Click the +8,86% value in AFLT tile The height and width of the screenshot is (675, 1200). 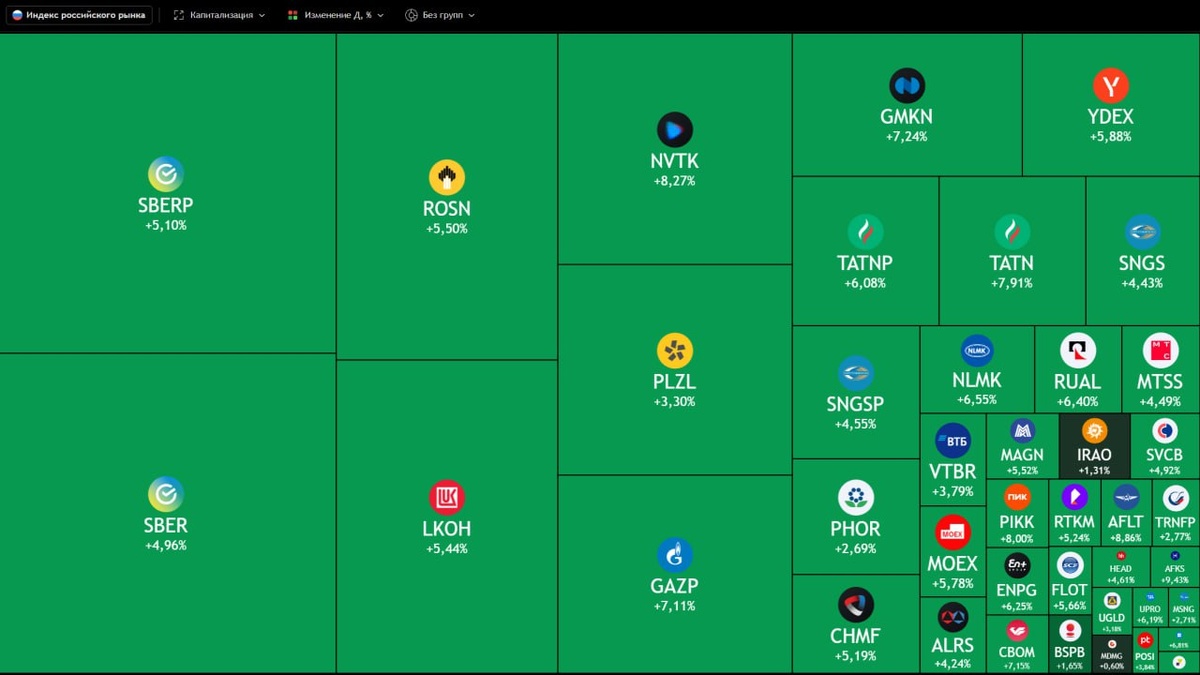pos(1127,538)
